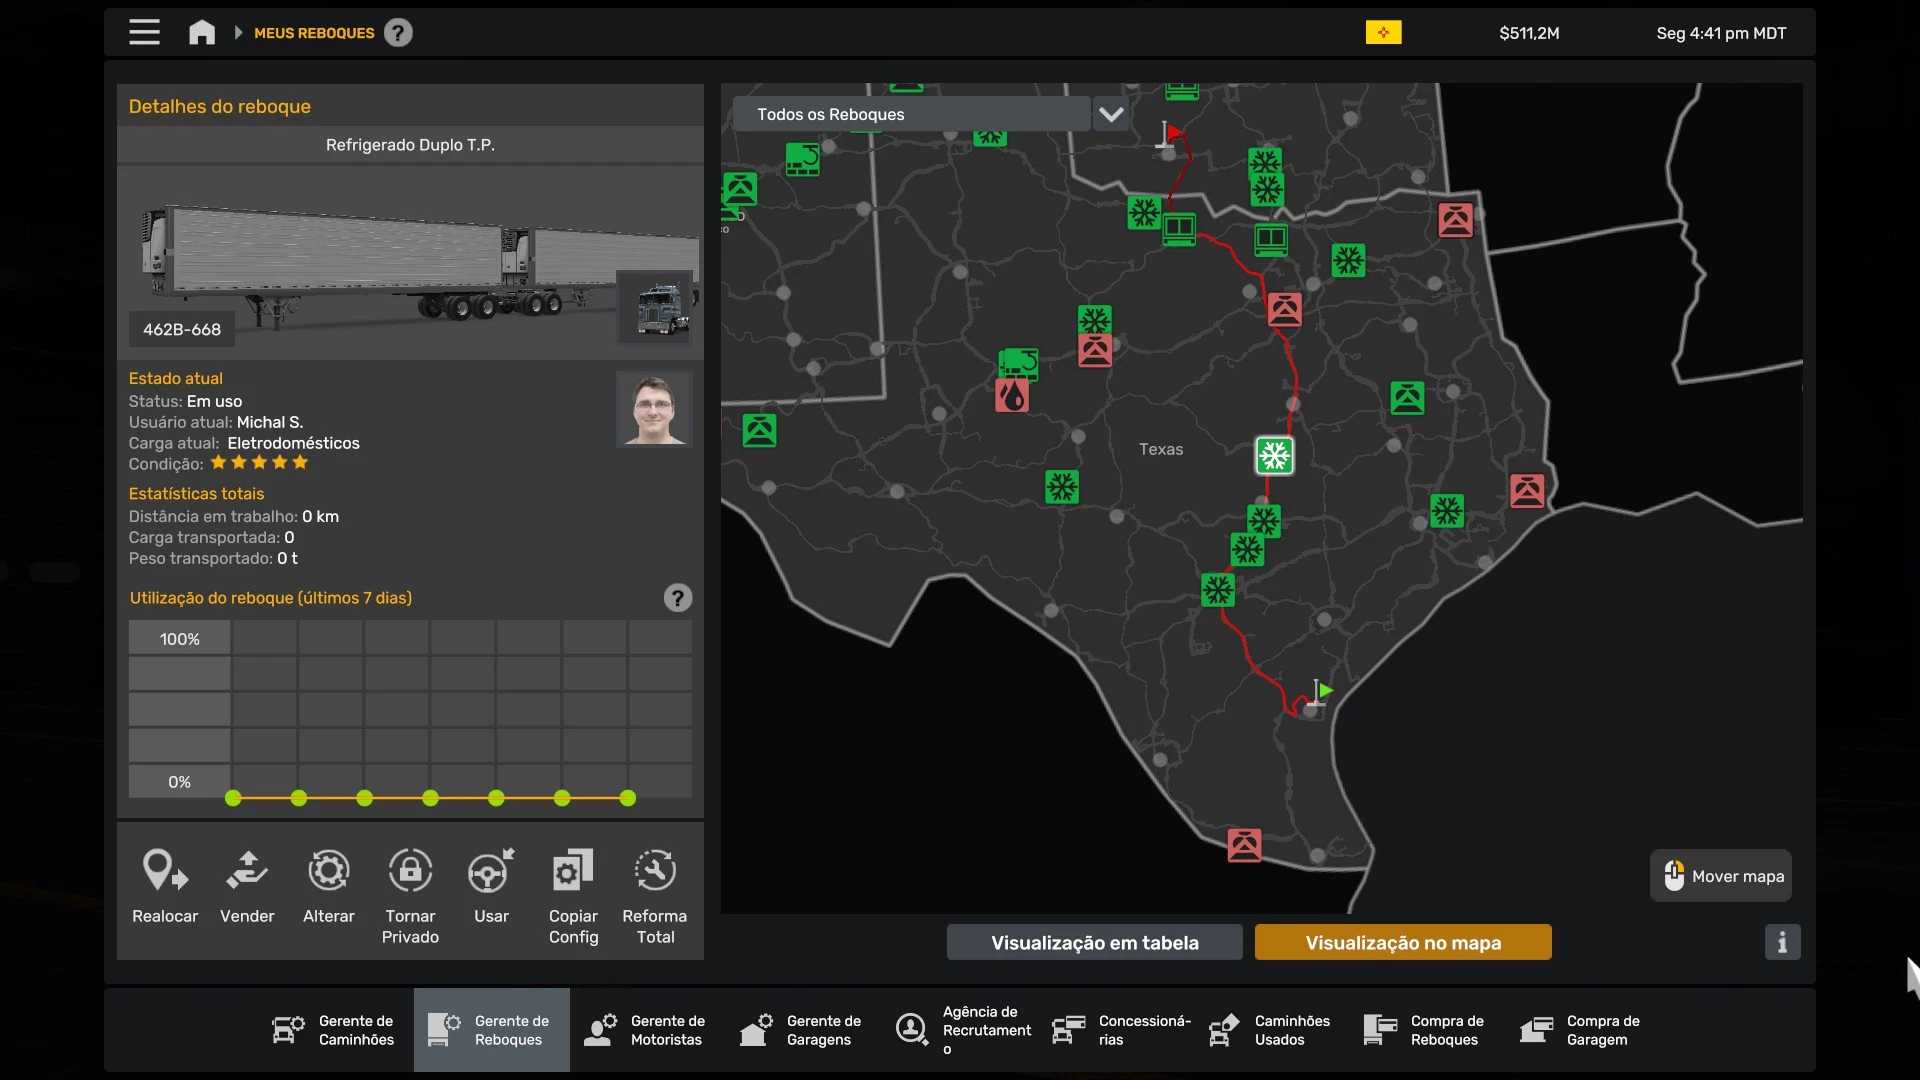Click the attached truck thumbnail
Screen dimensions: 1920x1080
(656, 307)
